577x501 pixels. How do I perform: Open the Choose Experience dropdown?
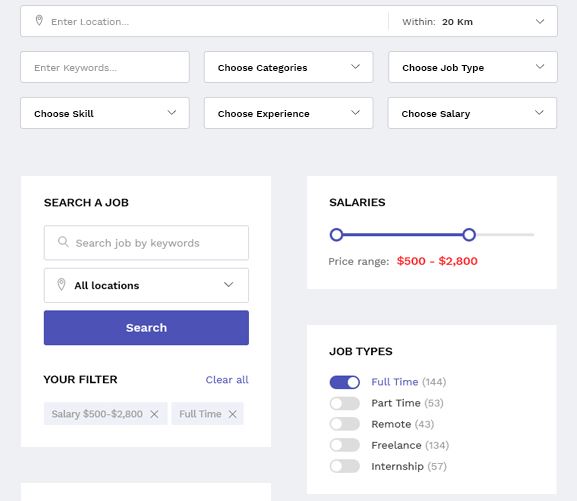[x=288, y=113]
